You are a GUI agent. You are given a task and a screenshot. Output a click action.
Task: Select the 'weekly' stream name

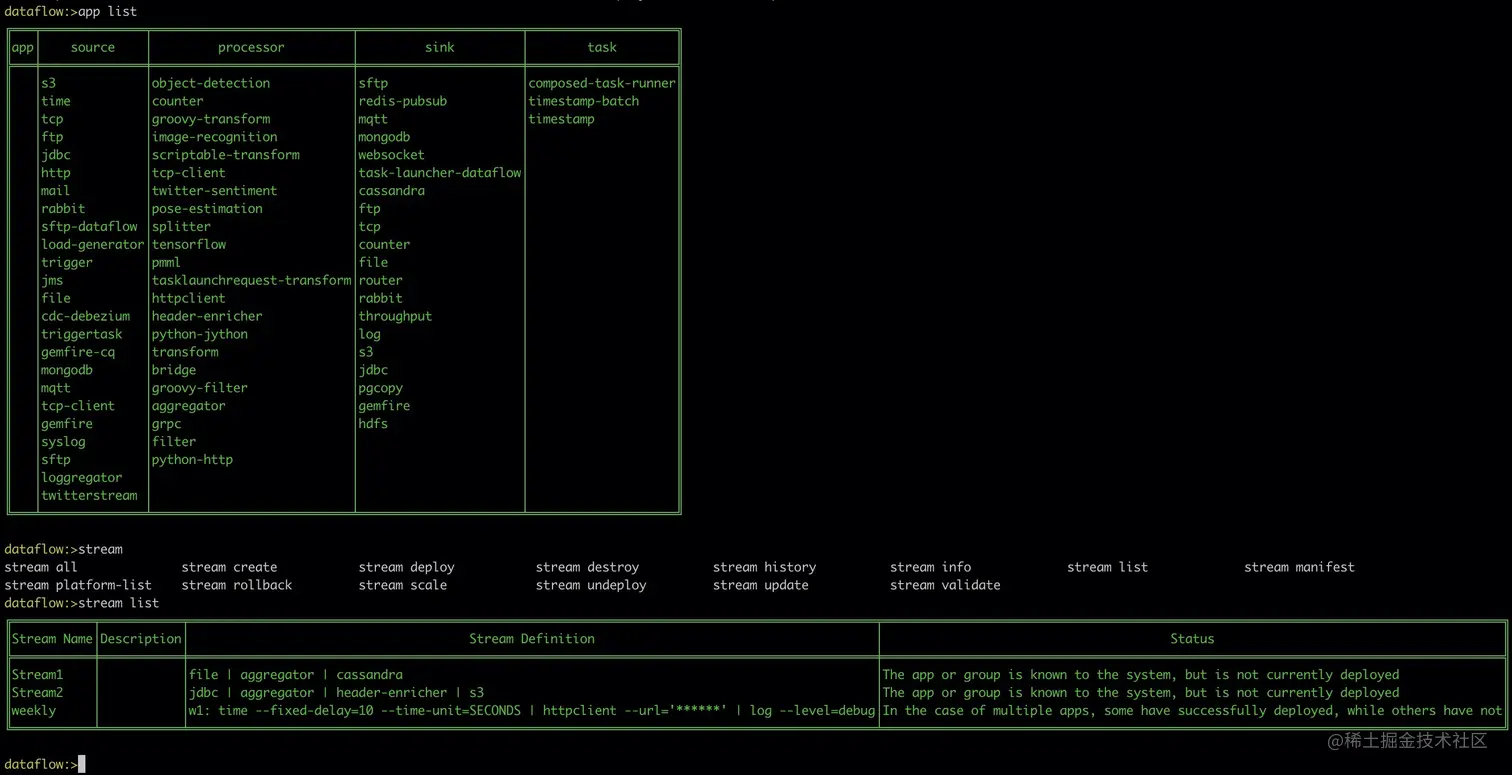(x=34, y=711)
